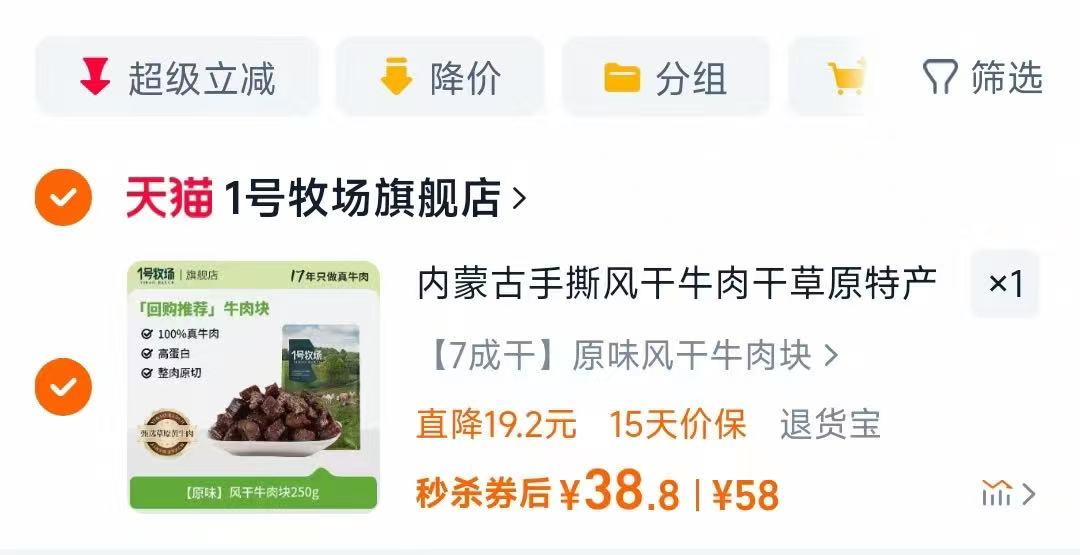Tap the yellow folder 分组 icon
Screen dimensions: 1080x555
coord(622,77)
